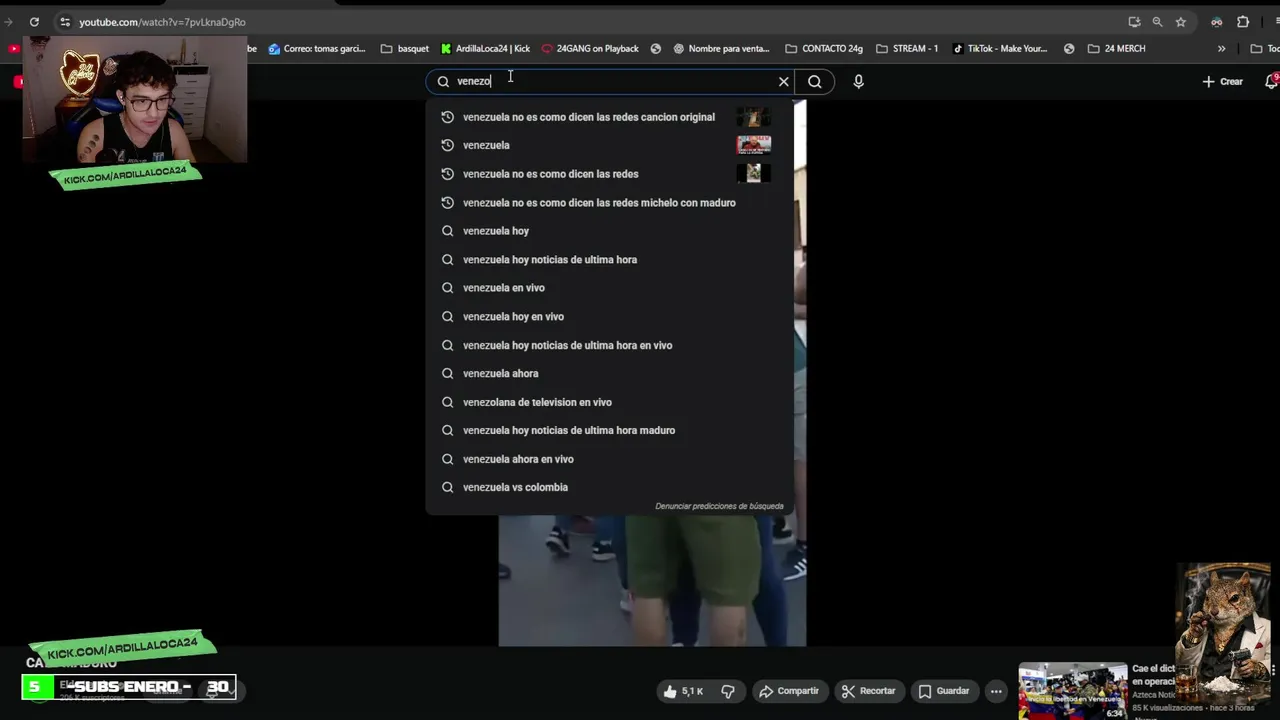Image resolution: width=1280 pixels, height=720 pixels.
Task: Open ArdillaLoca24 | Kick bookmark
Action: [485, 48]
